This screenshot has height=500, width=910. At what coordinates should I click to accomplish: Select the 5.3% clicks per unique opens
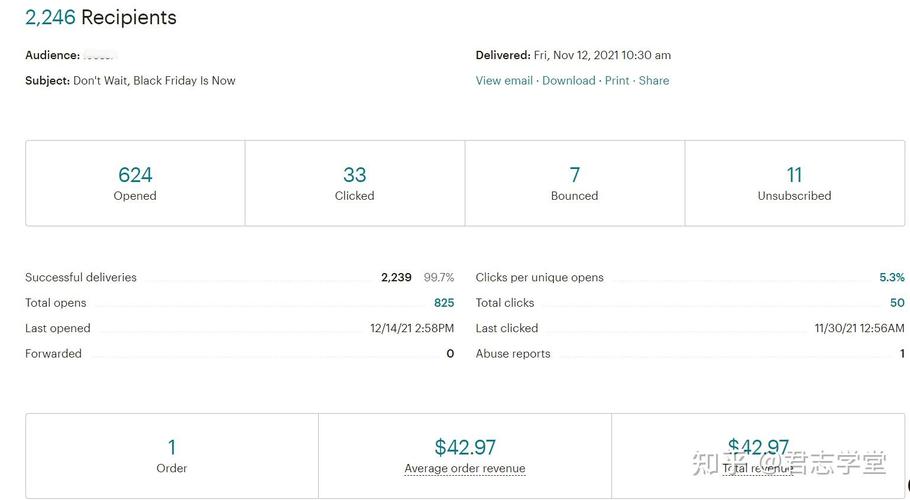[892, 277]
